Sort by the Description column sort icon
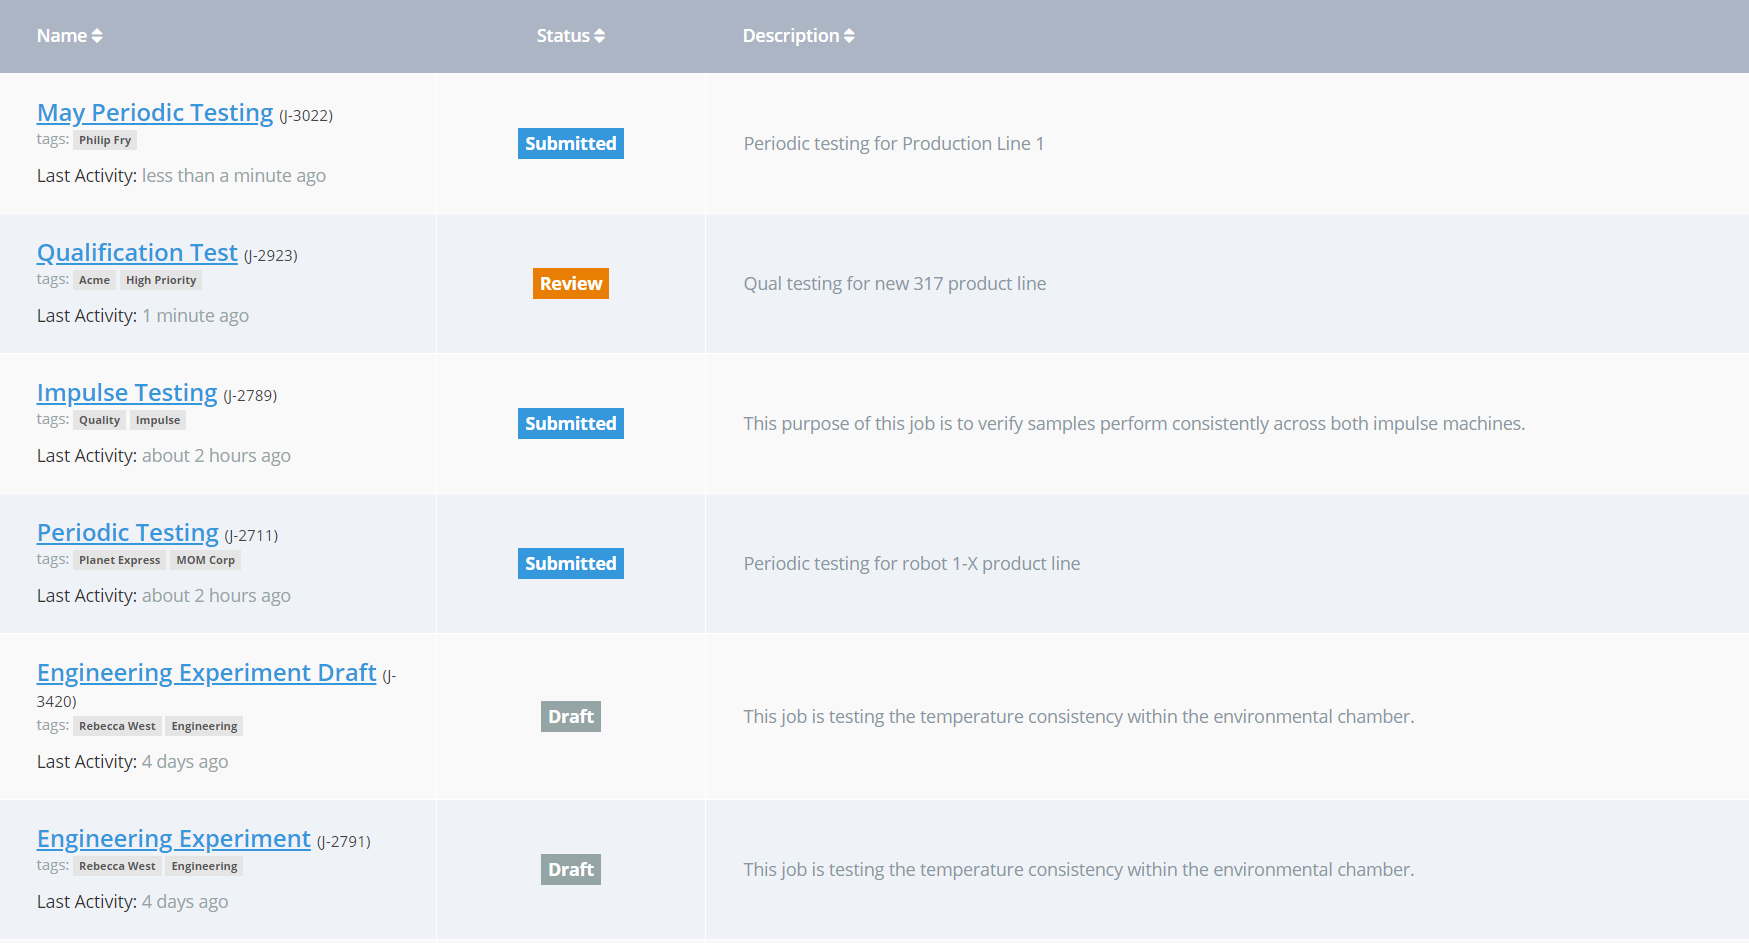This screenshot has width=1749, height=943. (x=849, y=36)
